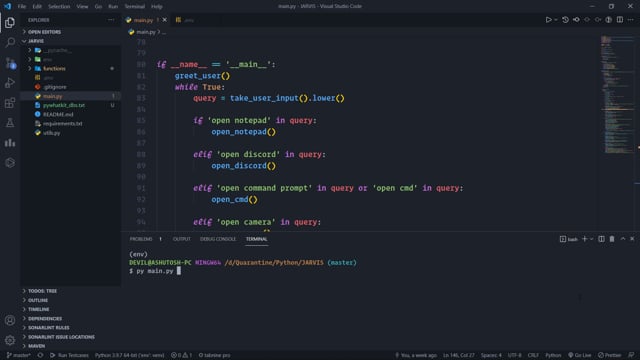Image resolution: width=640 pixels, height=360 pixels.
Task: Open the Terminal menu
Action: (x=135, y=7)
